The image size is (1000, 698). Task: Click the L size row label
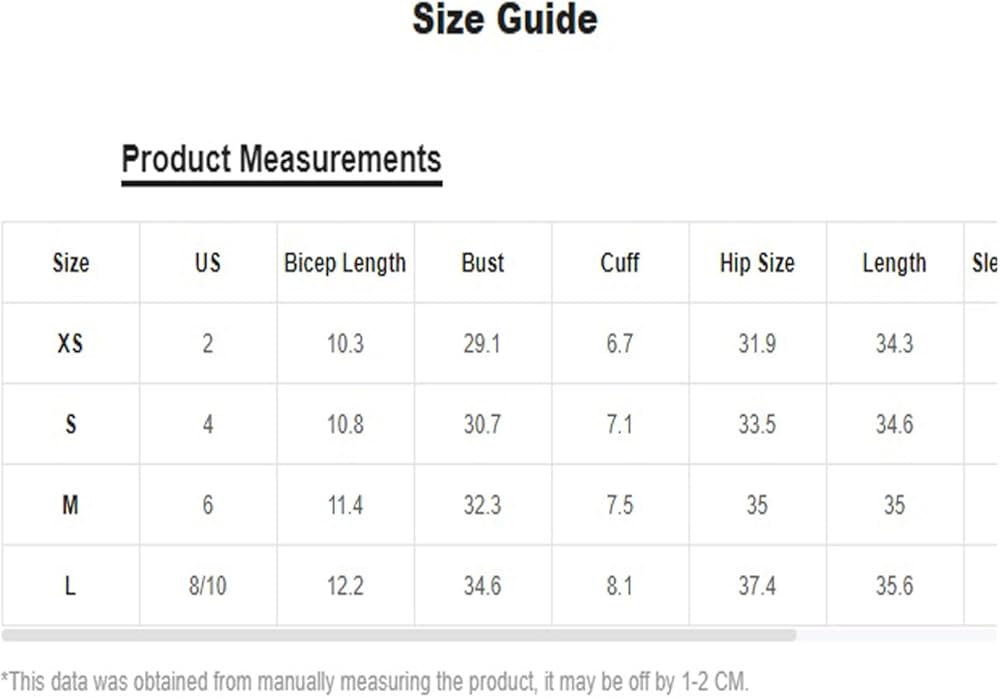(70, 585)
